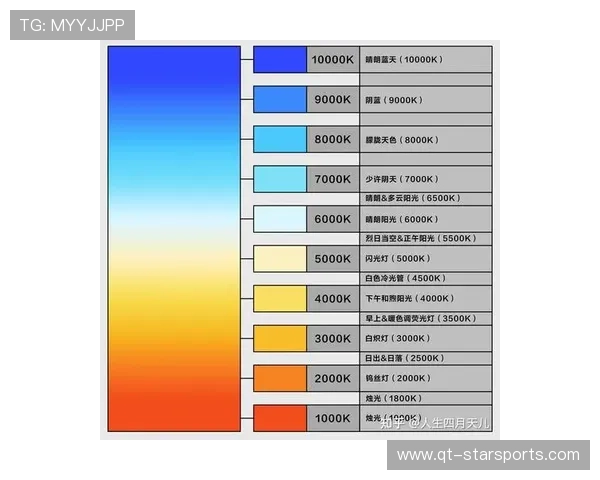Click the row "晴朗&多云阳光（6500K）"

coord(426,198)
